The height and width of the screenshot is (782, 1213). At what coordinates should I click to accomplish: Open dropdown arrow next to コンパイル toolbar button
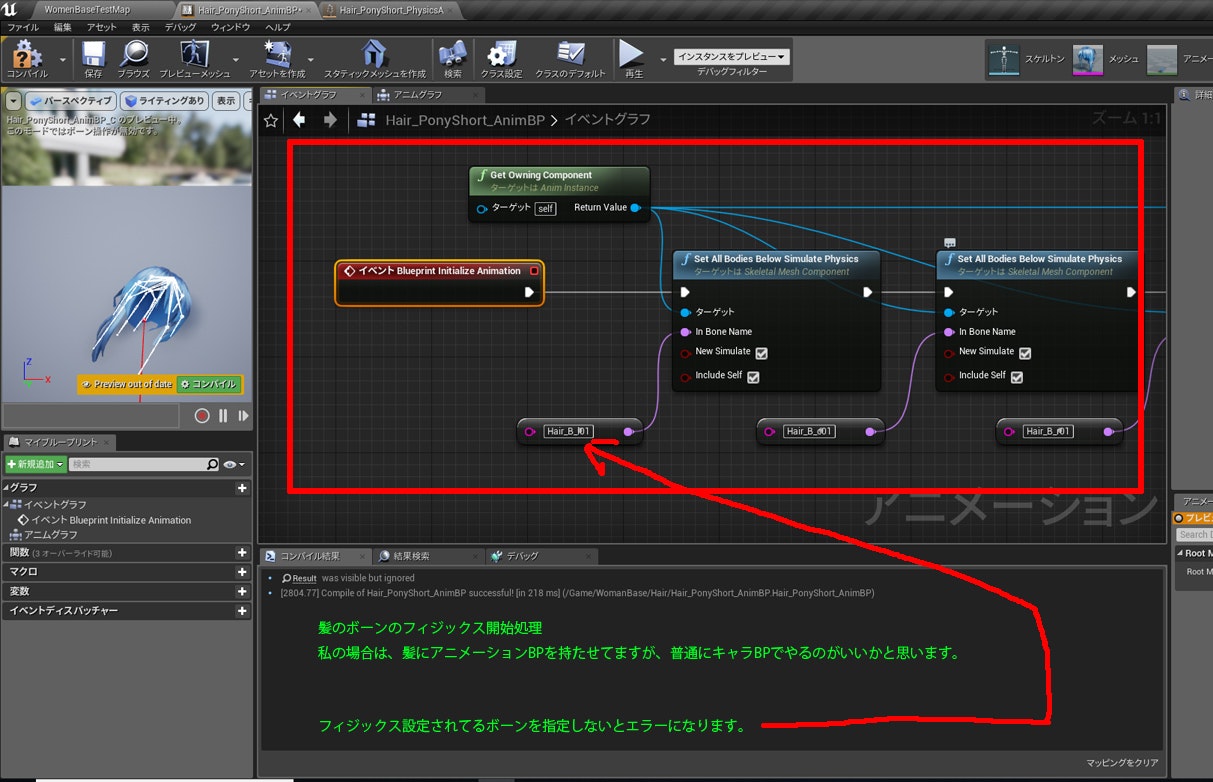coord(63,60)
